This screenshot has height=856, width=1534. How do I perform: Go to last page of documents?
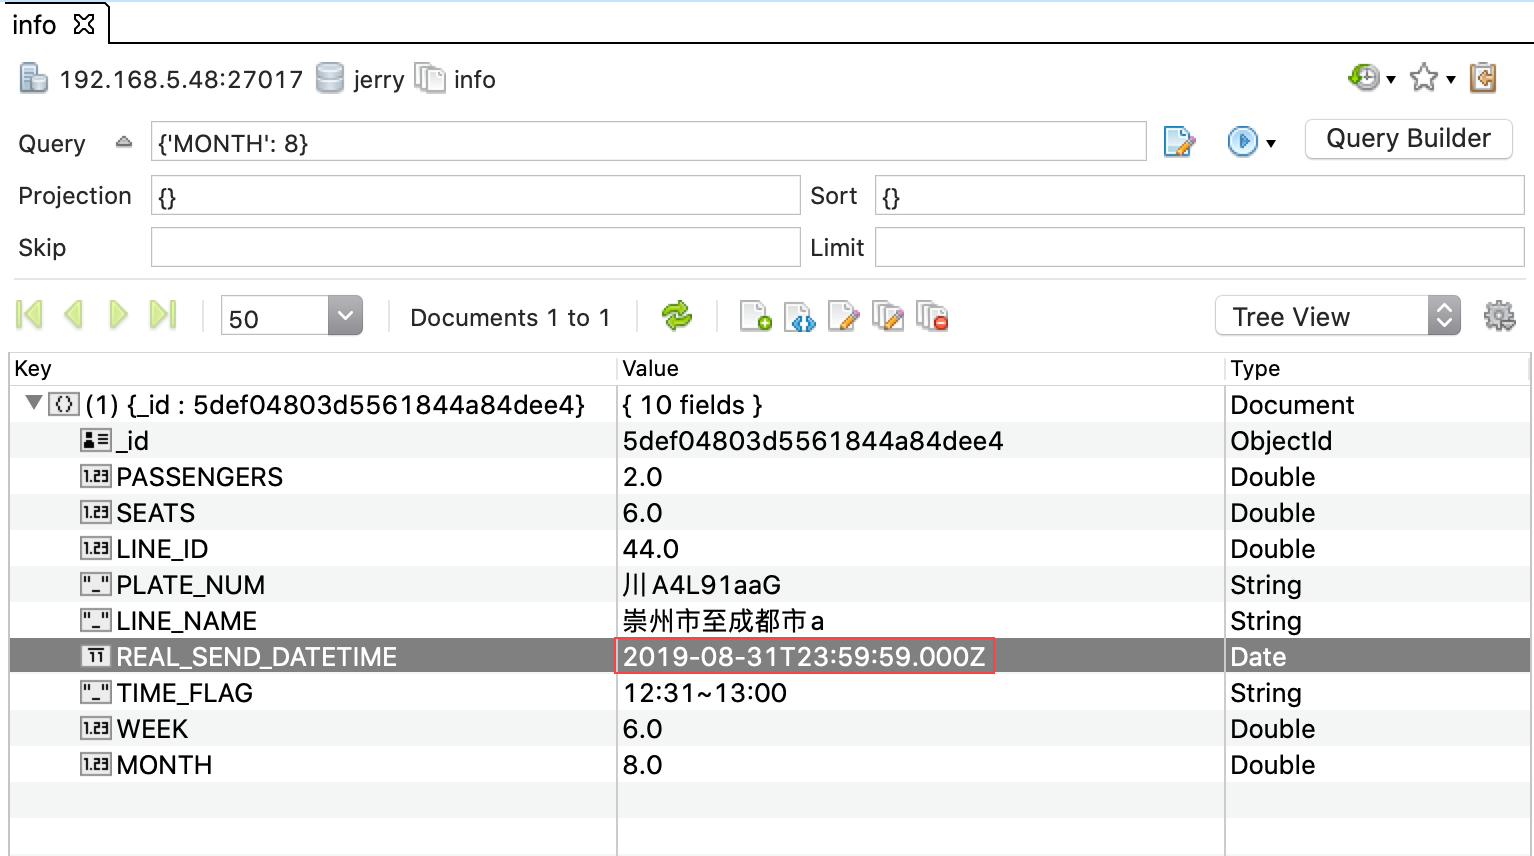pos(162,316)
